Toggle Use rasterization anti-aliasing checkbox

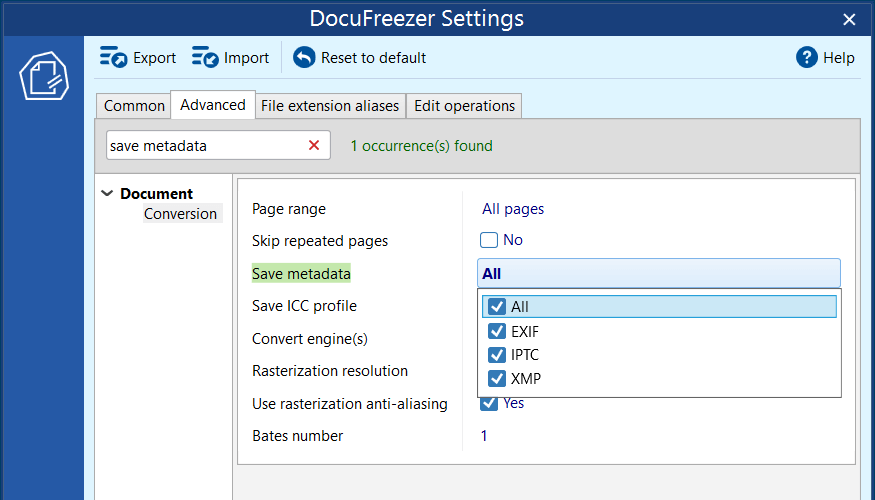pos(489,403)
